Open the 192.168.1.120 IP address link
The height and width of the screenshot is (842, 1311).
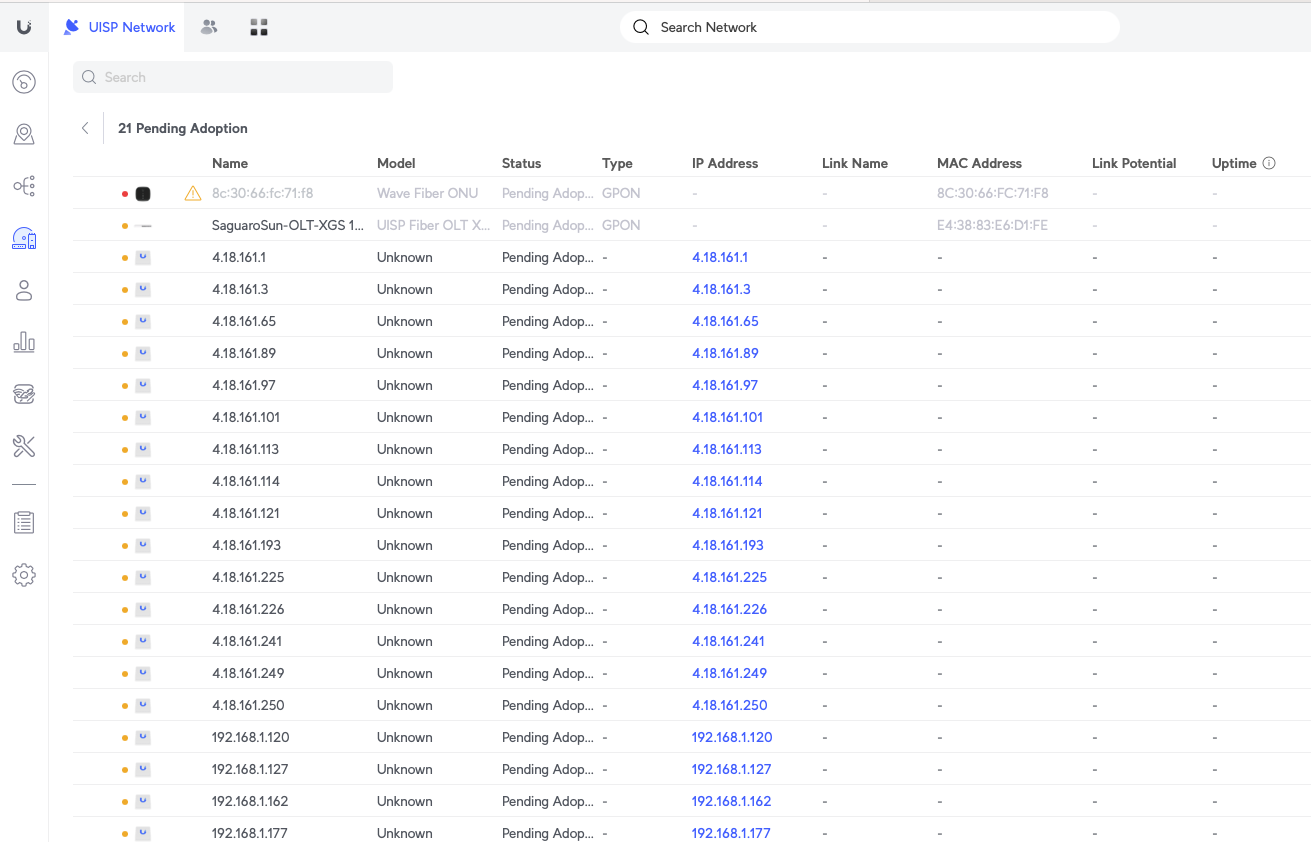731,737
